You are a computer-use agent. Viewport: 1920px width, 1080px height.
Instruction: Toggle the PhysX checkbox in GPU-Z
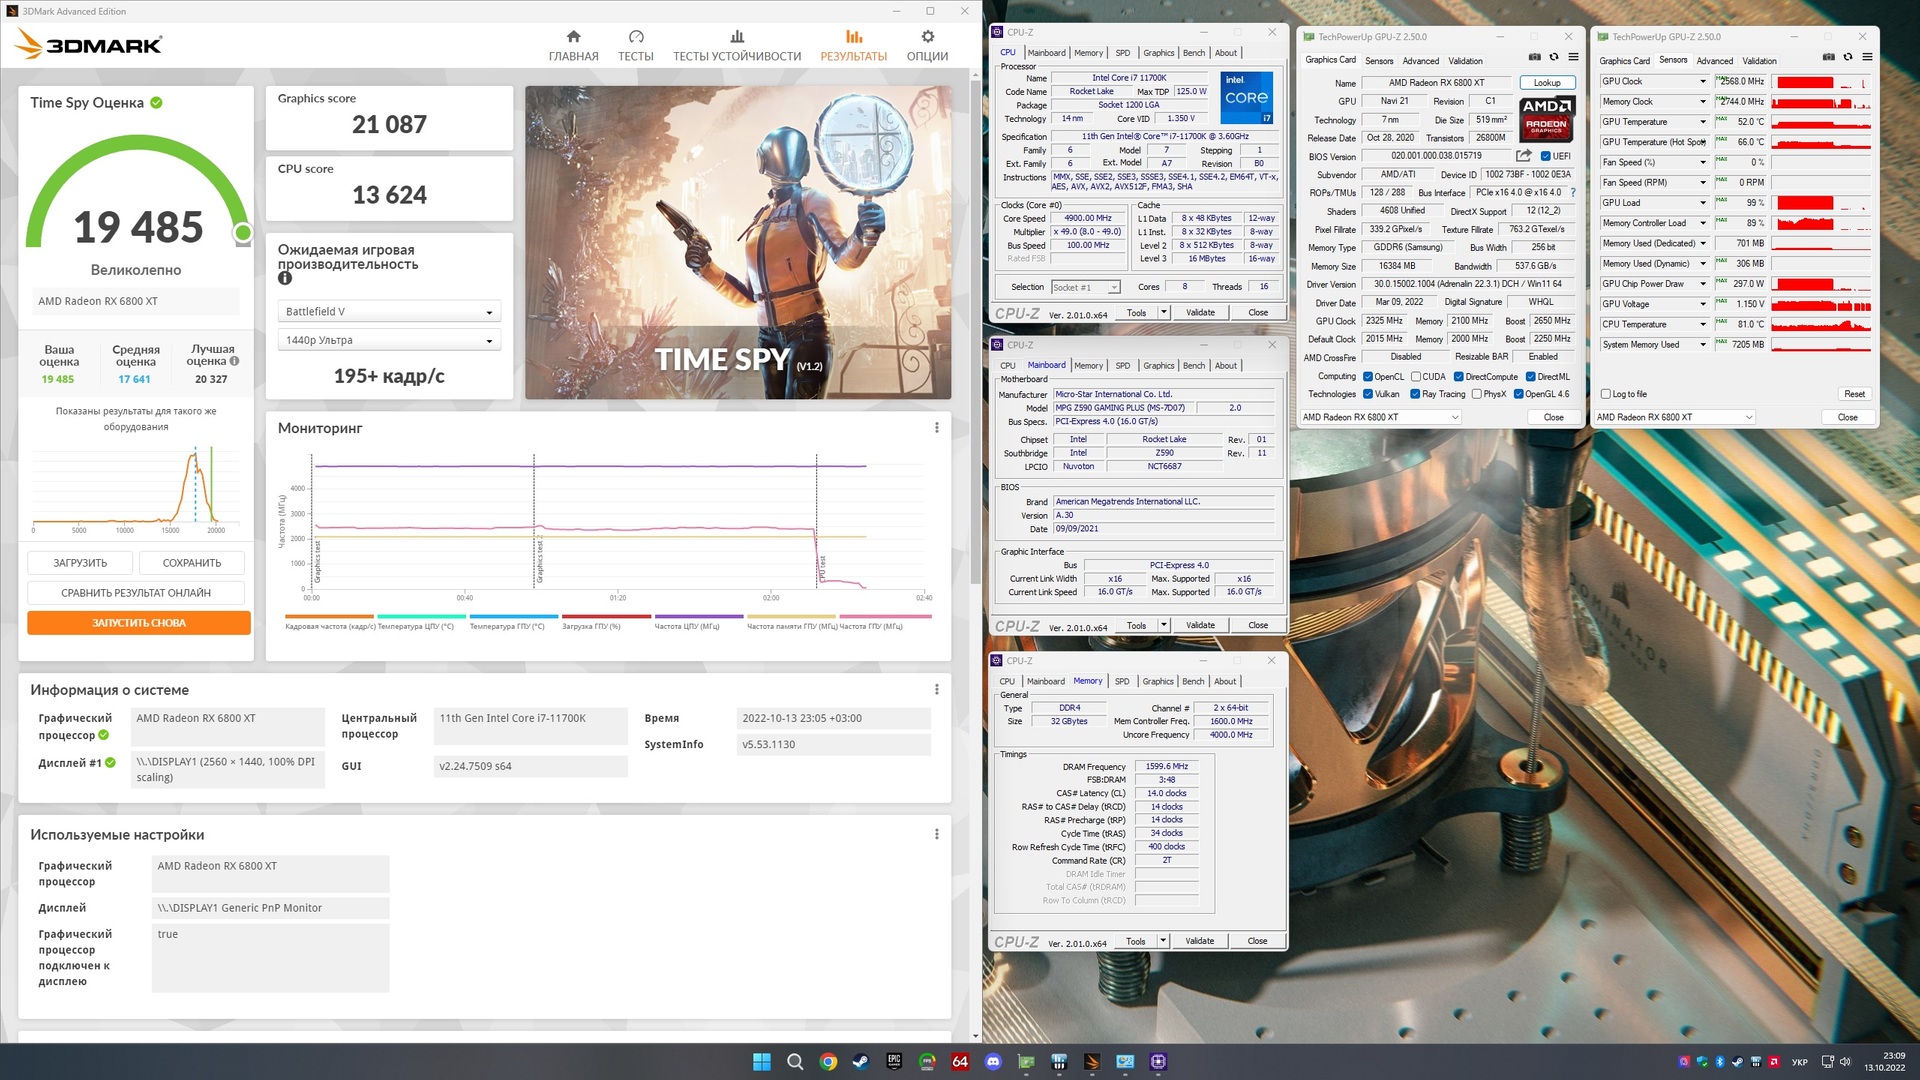(x=1476, y=394)
